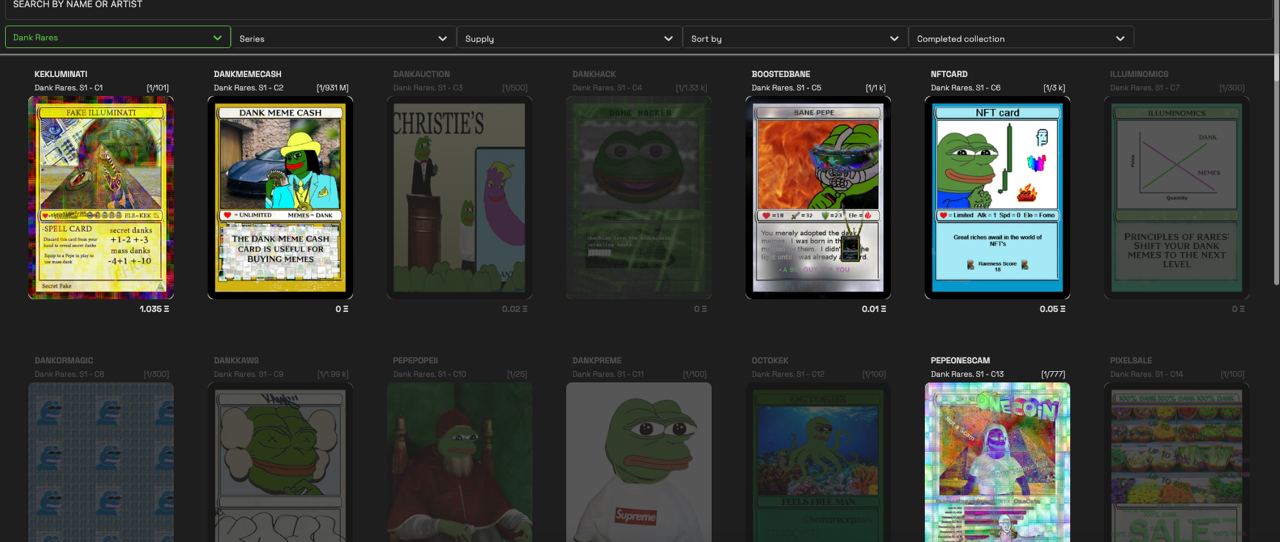Open the PEPEONESCAM card image
The height and width of the screenshot is (542, 1280).
point(997,462)
